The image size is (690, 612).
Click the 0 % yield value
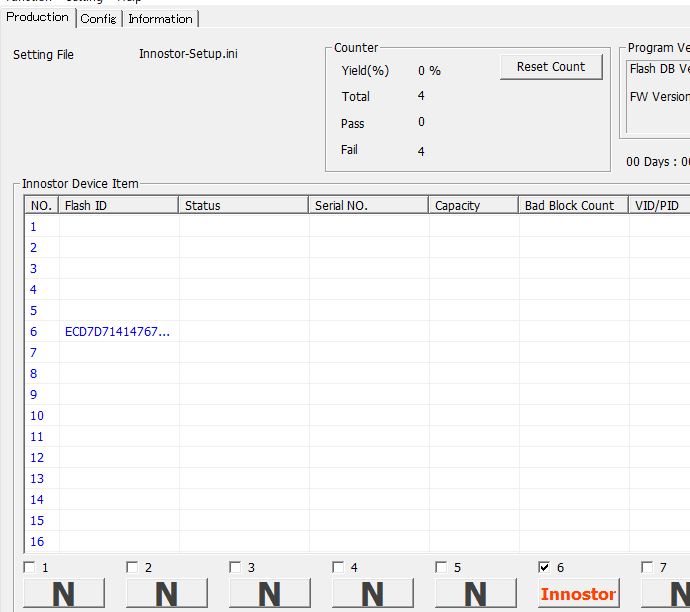[x=429, y=71]
